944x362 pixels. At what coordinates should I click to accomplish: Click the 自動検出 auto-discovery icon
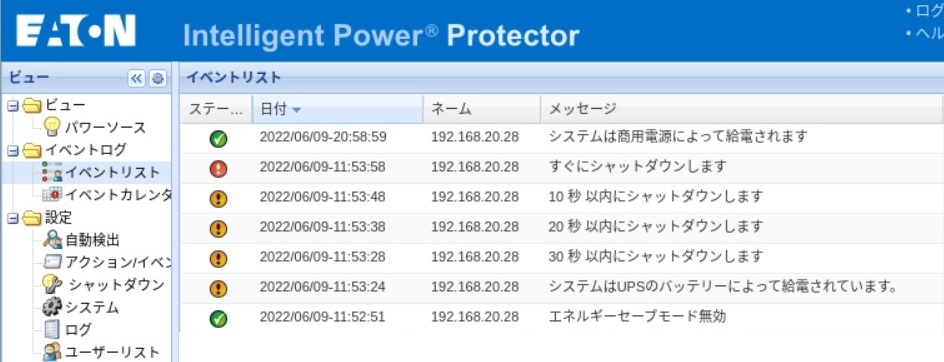[52, 240]
